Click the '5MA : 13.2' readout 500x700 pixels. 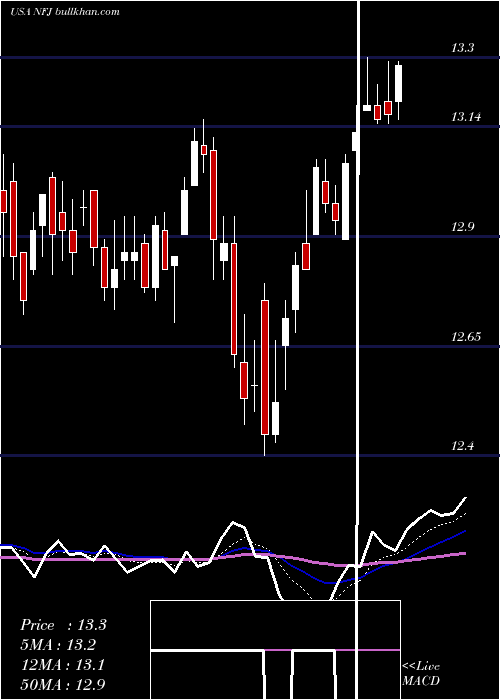(58, 645)
